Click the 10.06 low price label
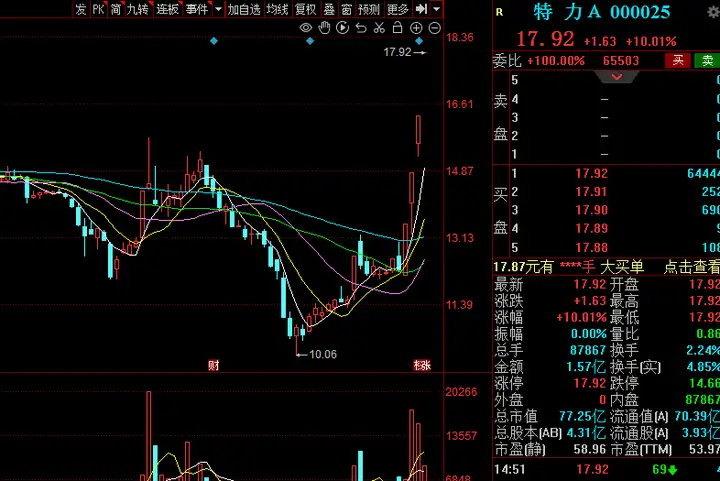The height and width of the screenshot is (481, 720). (x=323, y=354)
